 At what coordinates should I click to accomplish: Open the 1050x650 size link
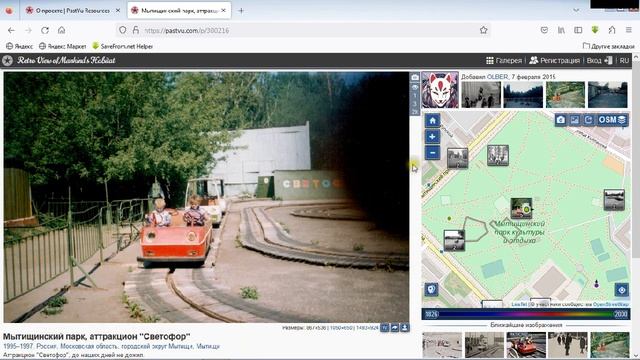click(342, 328)
